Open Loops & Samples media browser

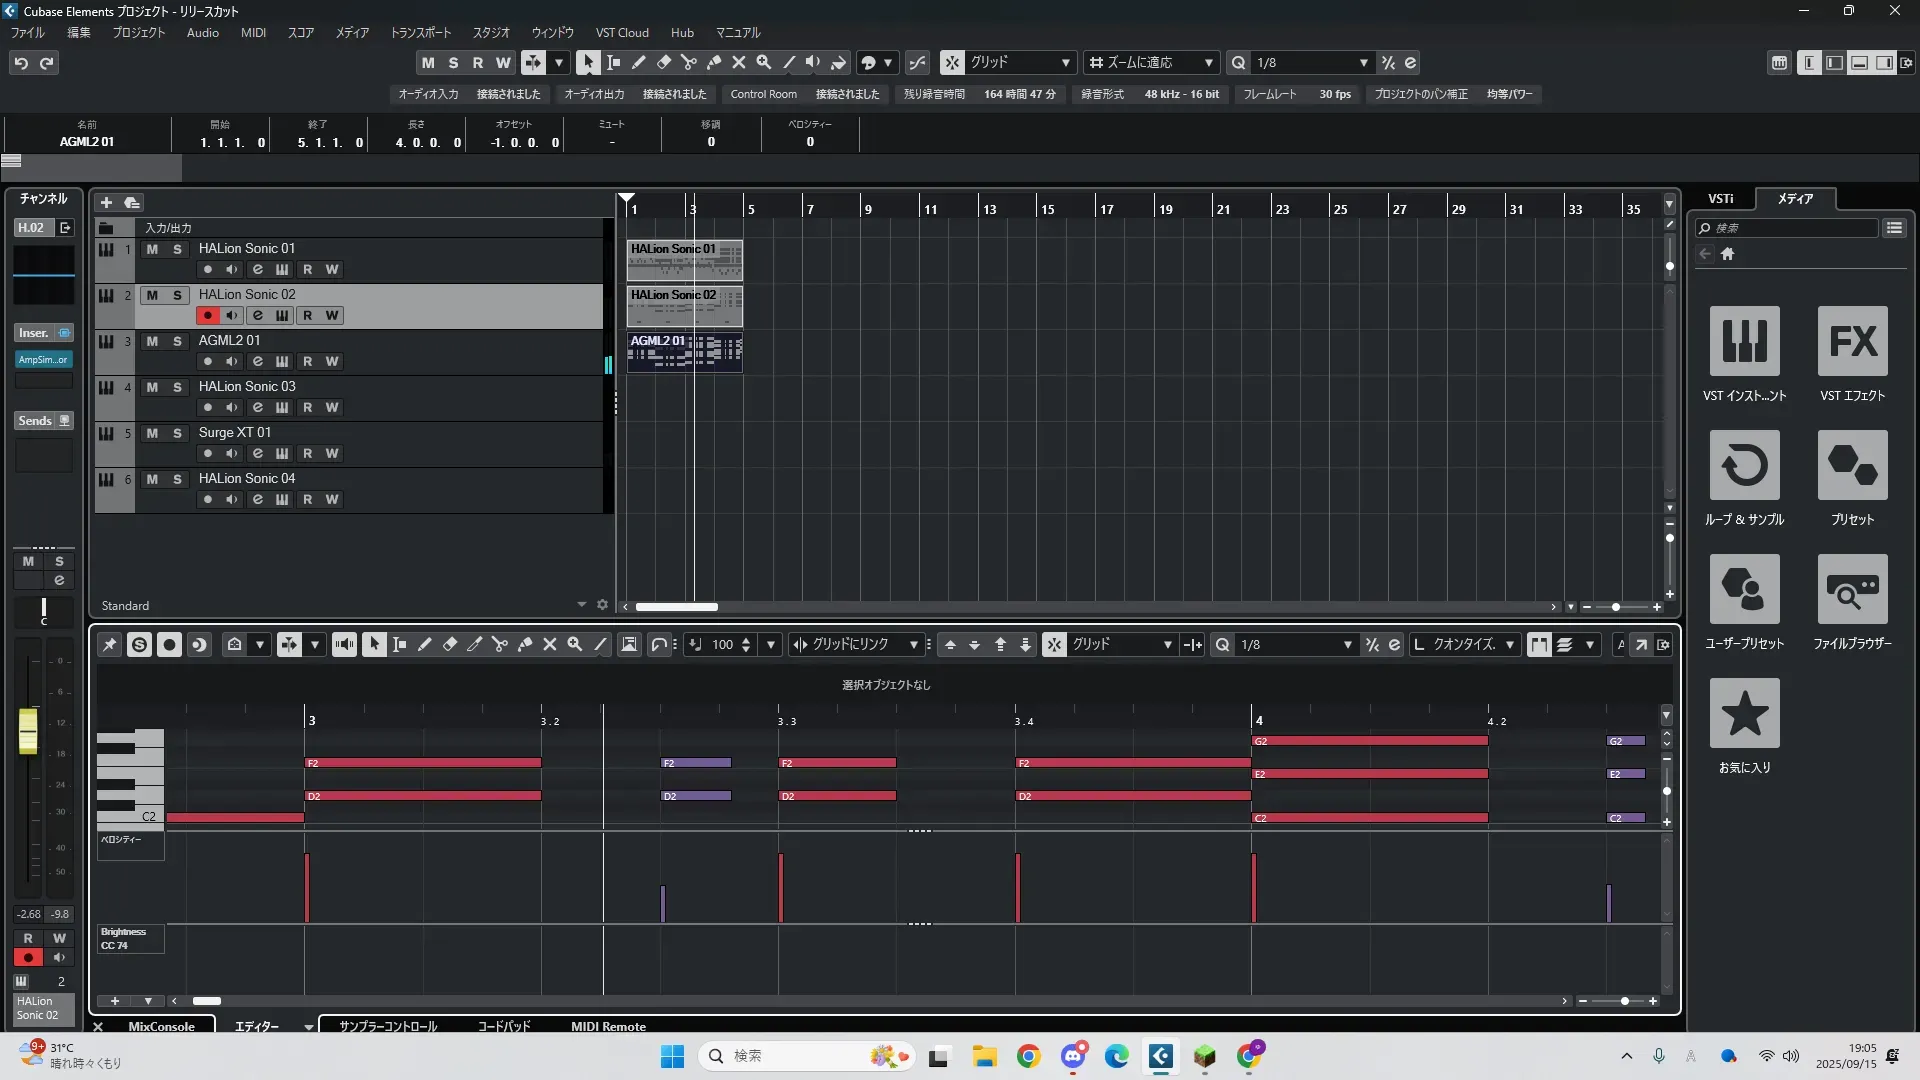tap(1744, 465)
